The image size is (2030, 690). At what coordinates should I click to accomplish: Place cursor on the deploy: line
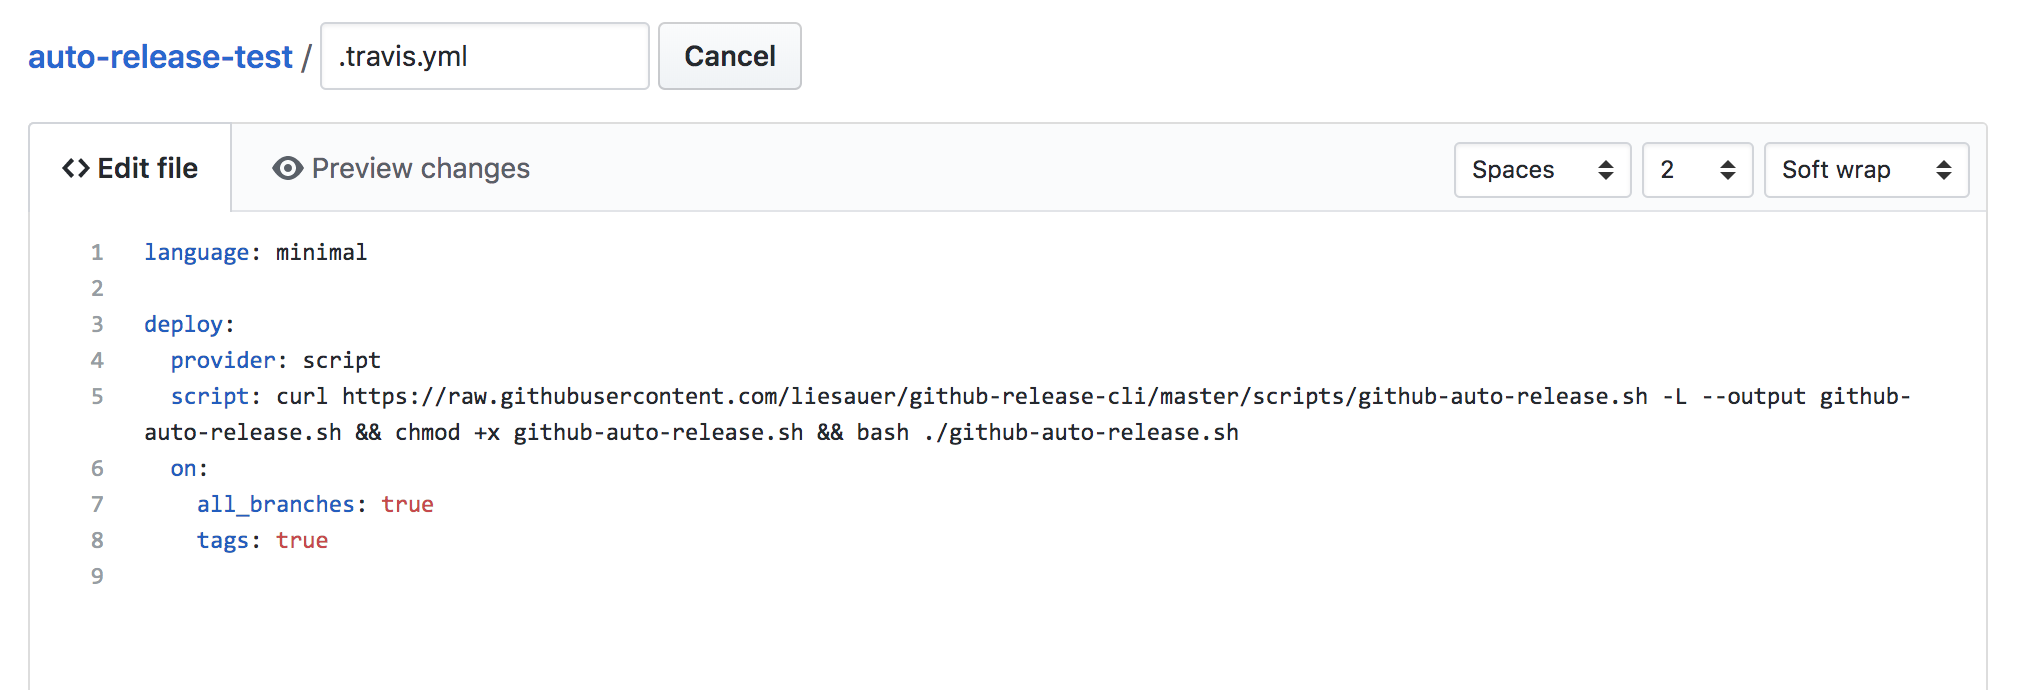click(x=189, y=324)
